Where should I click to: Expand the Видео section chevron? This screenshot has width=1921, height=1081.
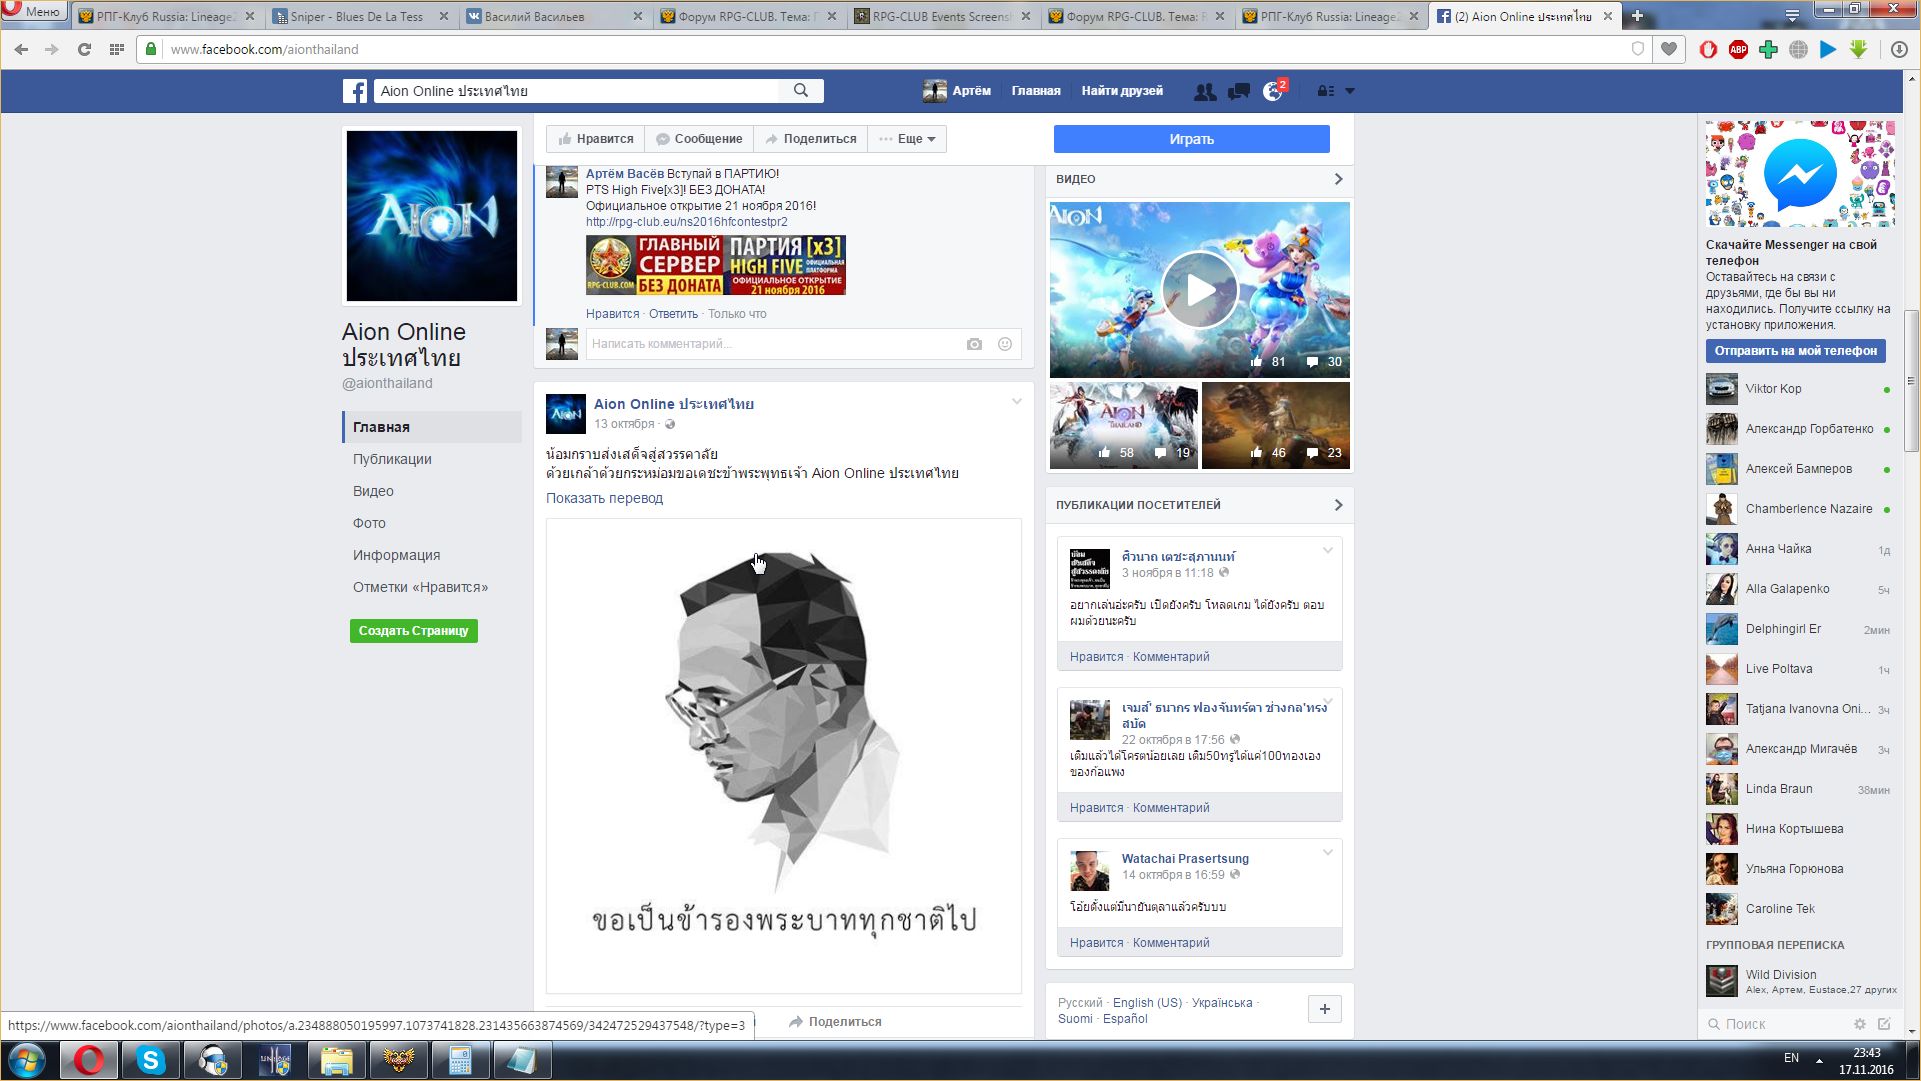point(1339,179)
